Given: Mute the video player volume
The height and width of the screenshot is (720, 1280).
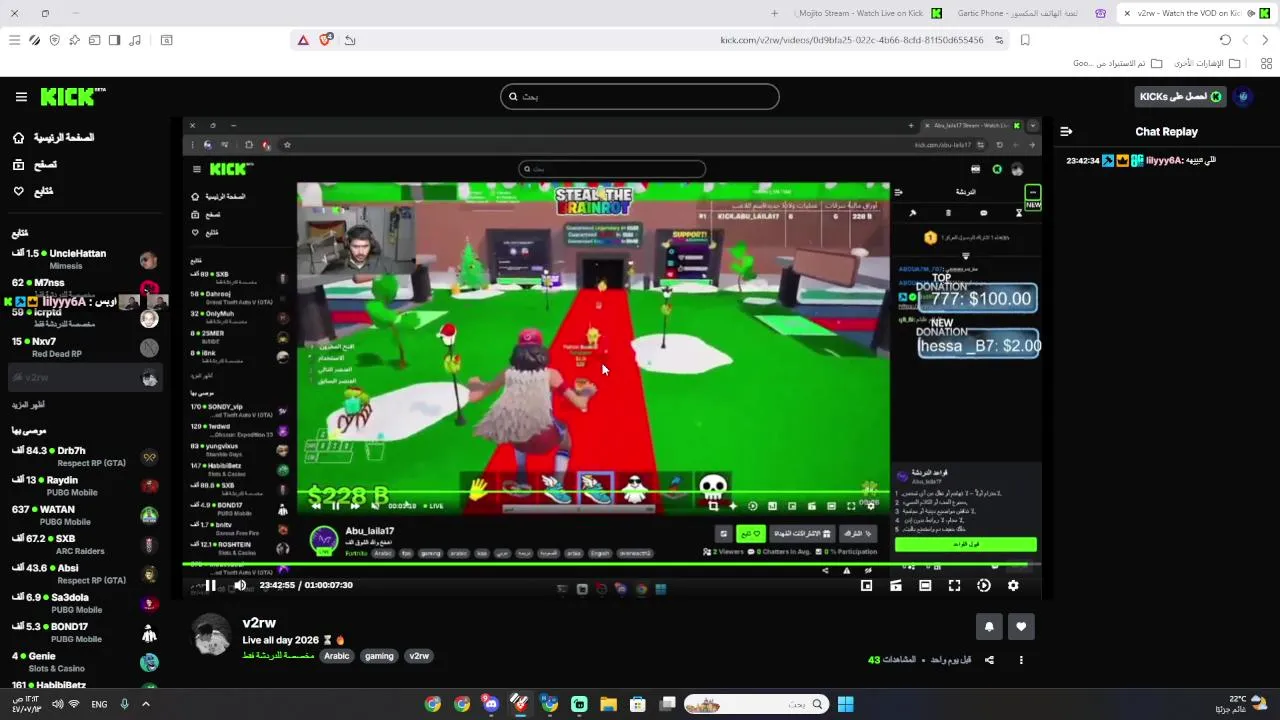Looking at the screenshot, I should [239, 586].
